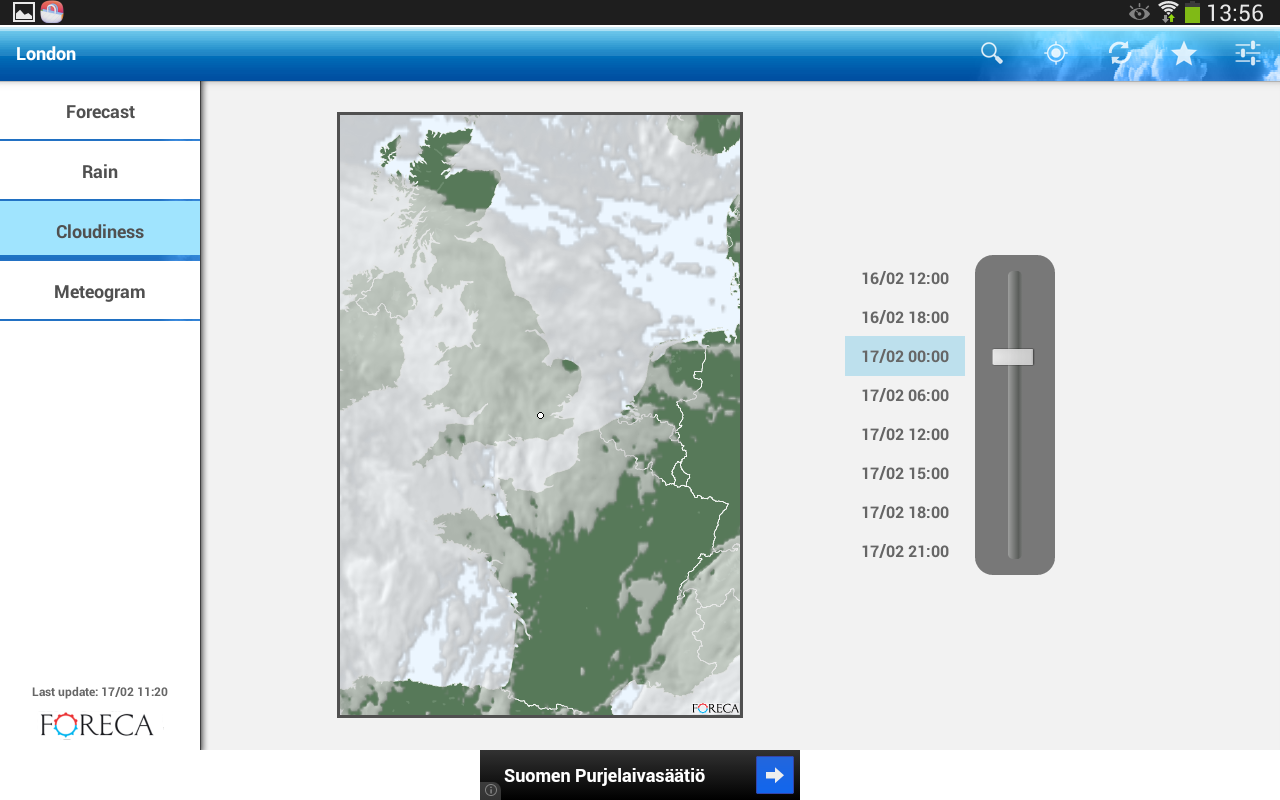Screen dimensions: 1280x800
Task: Select the Cloudiness tab
Action: [100, 232]
